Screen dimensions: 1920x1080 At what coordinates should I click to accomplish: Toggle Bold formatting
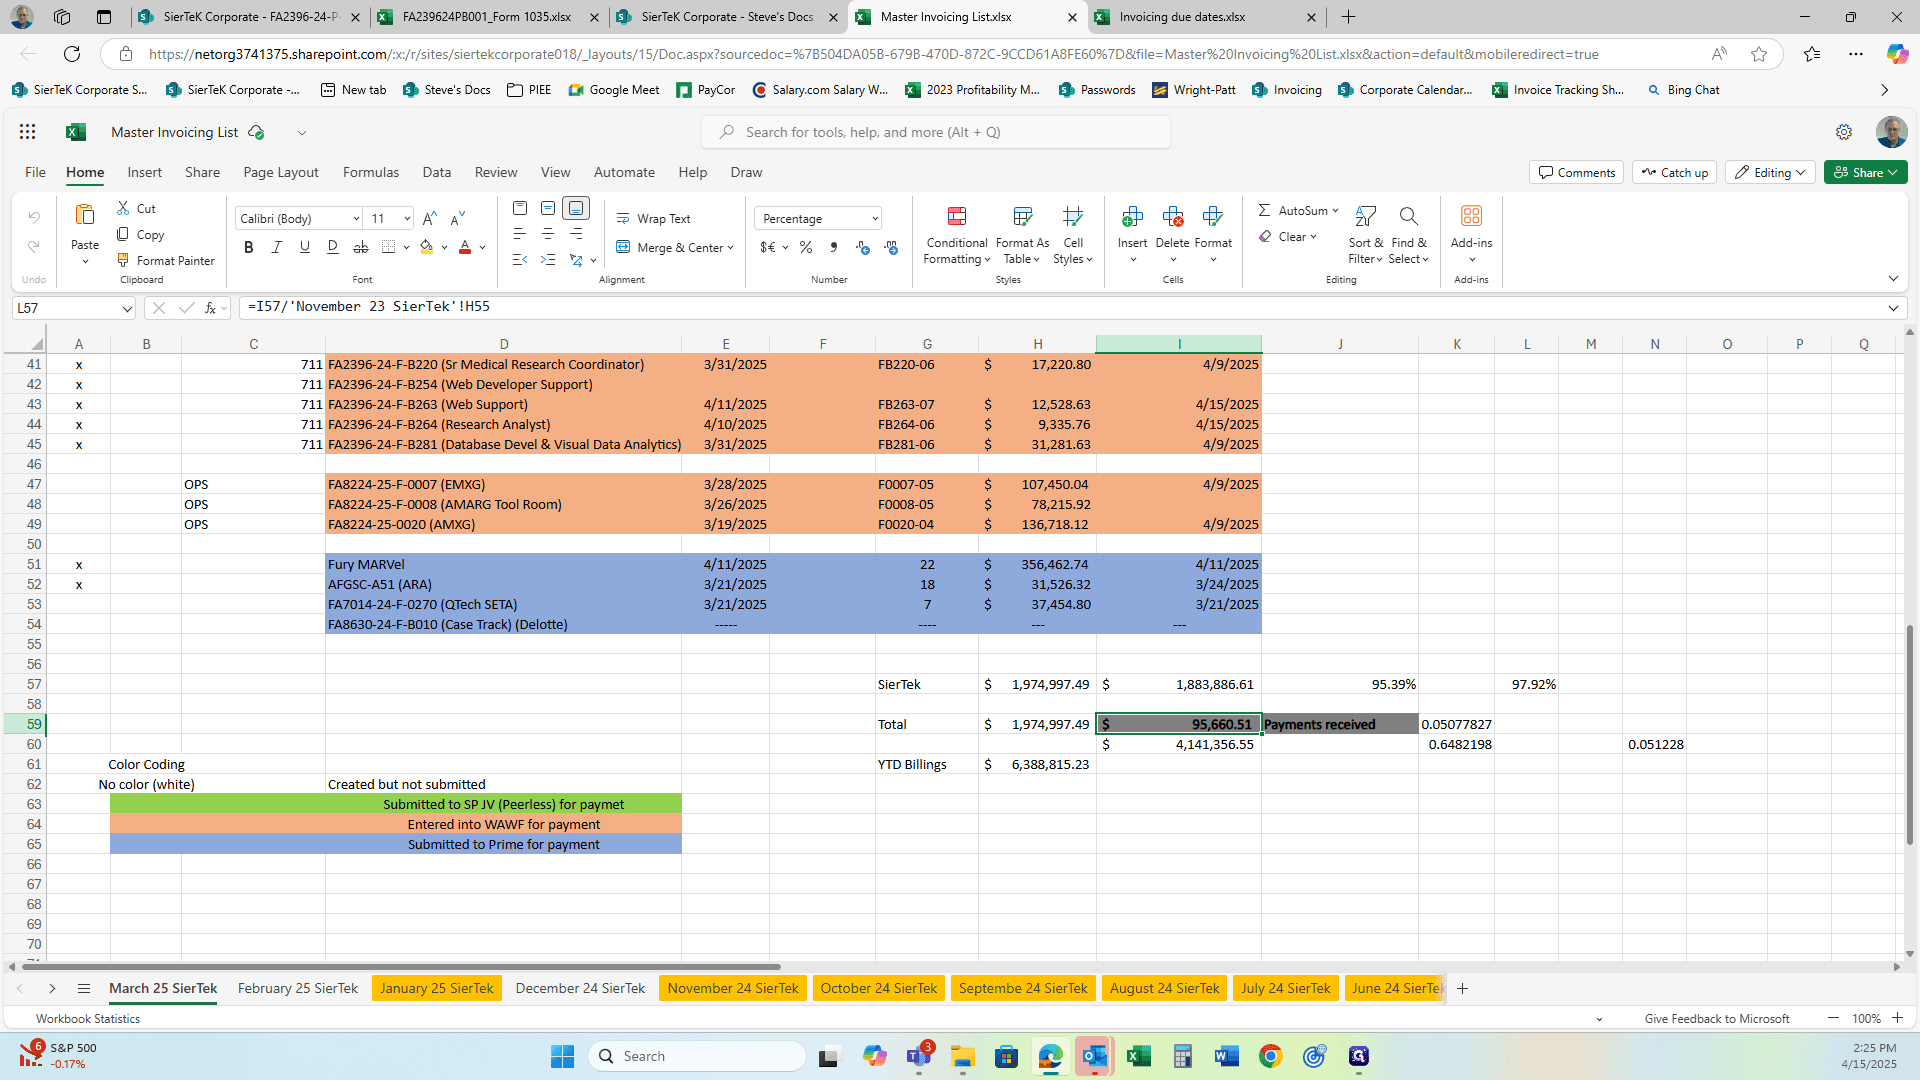click(x=249, y=247)
